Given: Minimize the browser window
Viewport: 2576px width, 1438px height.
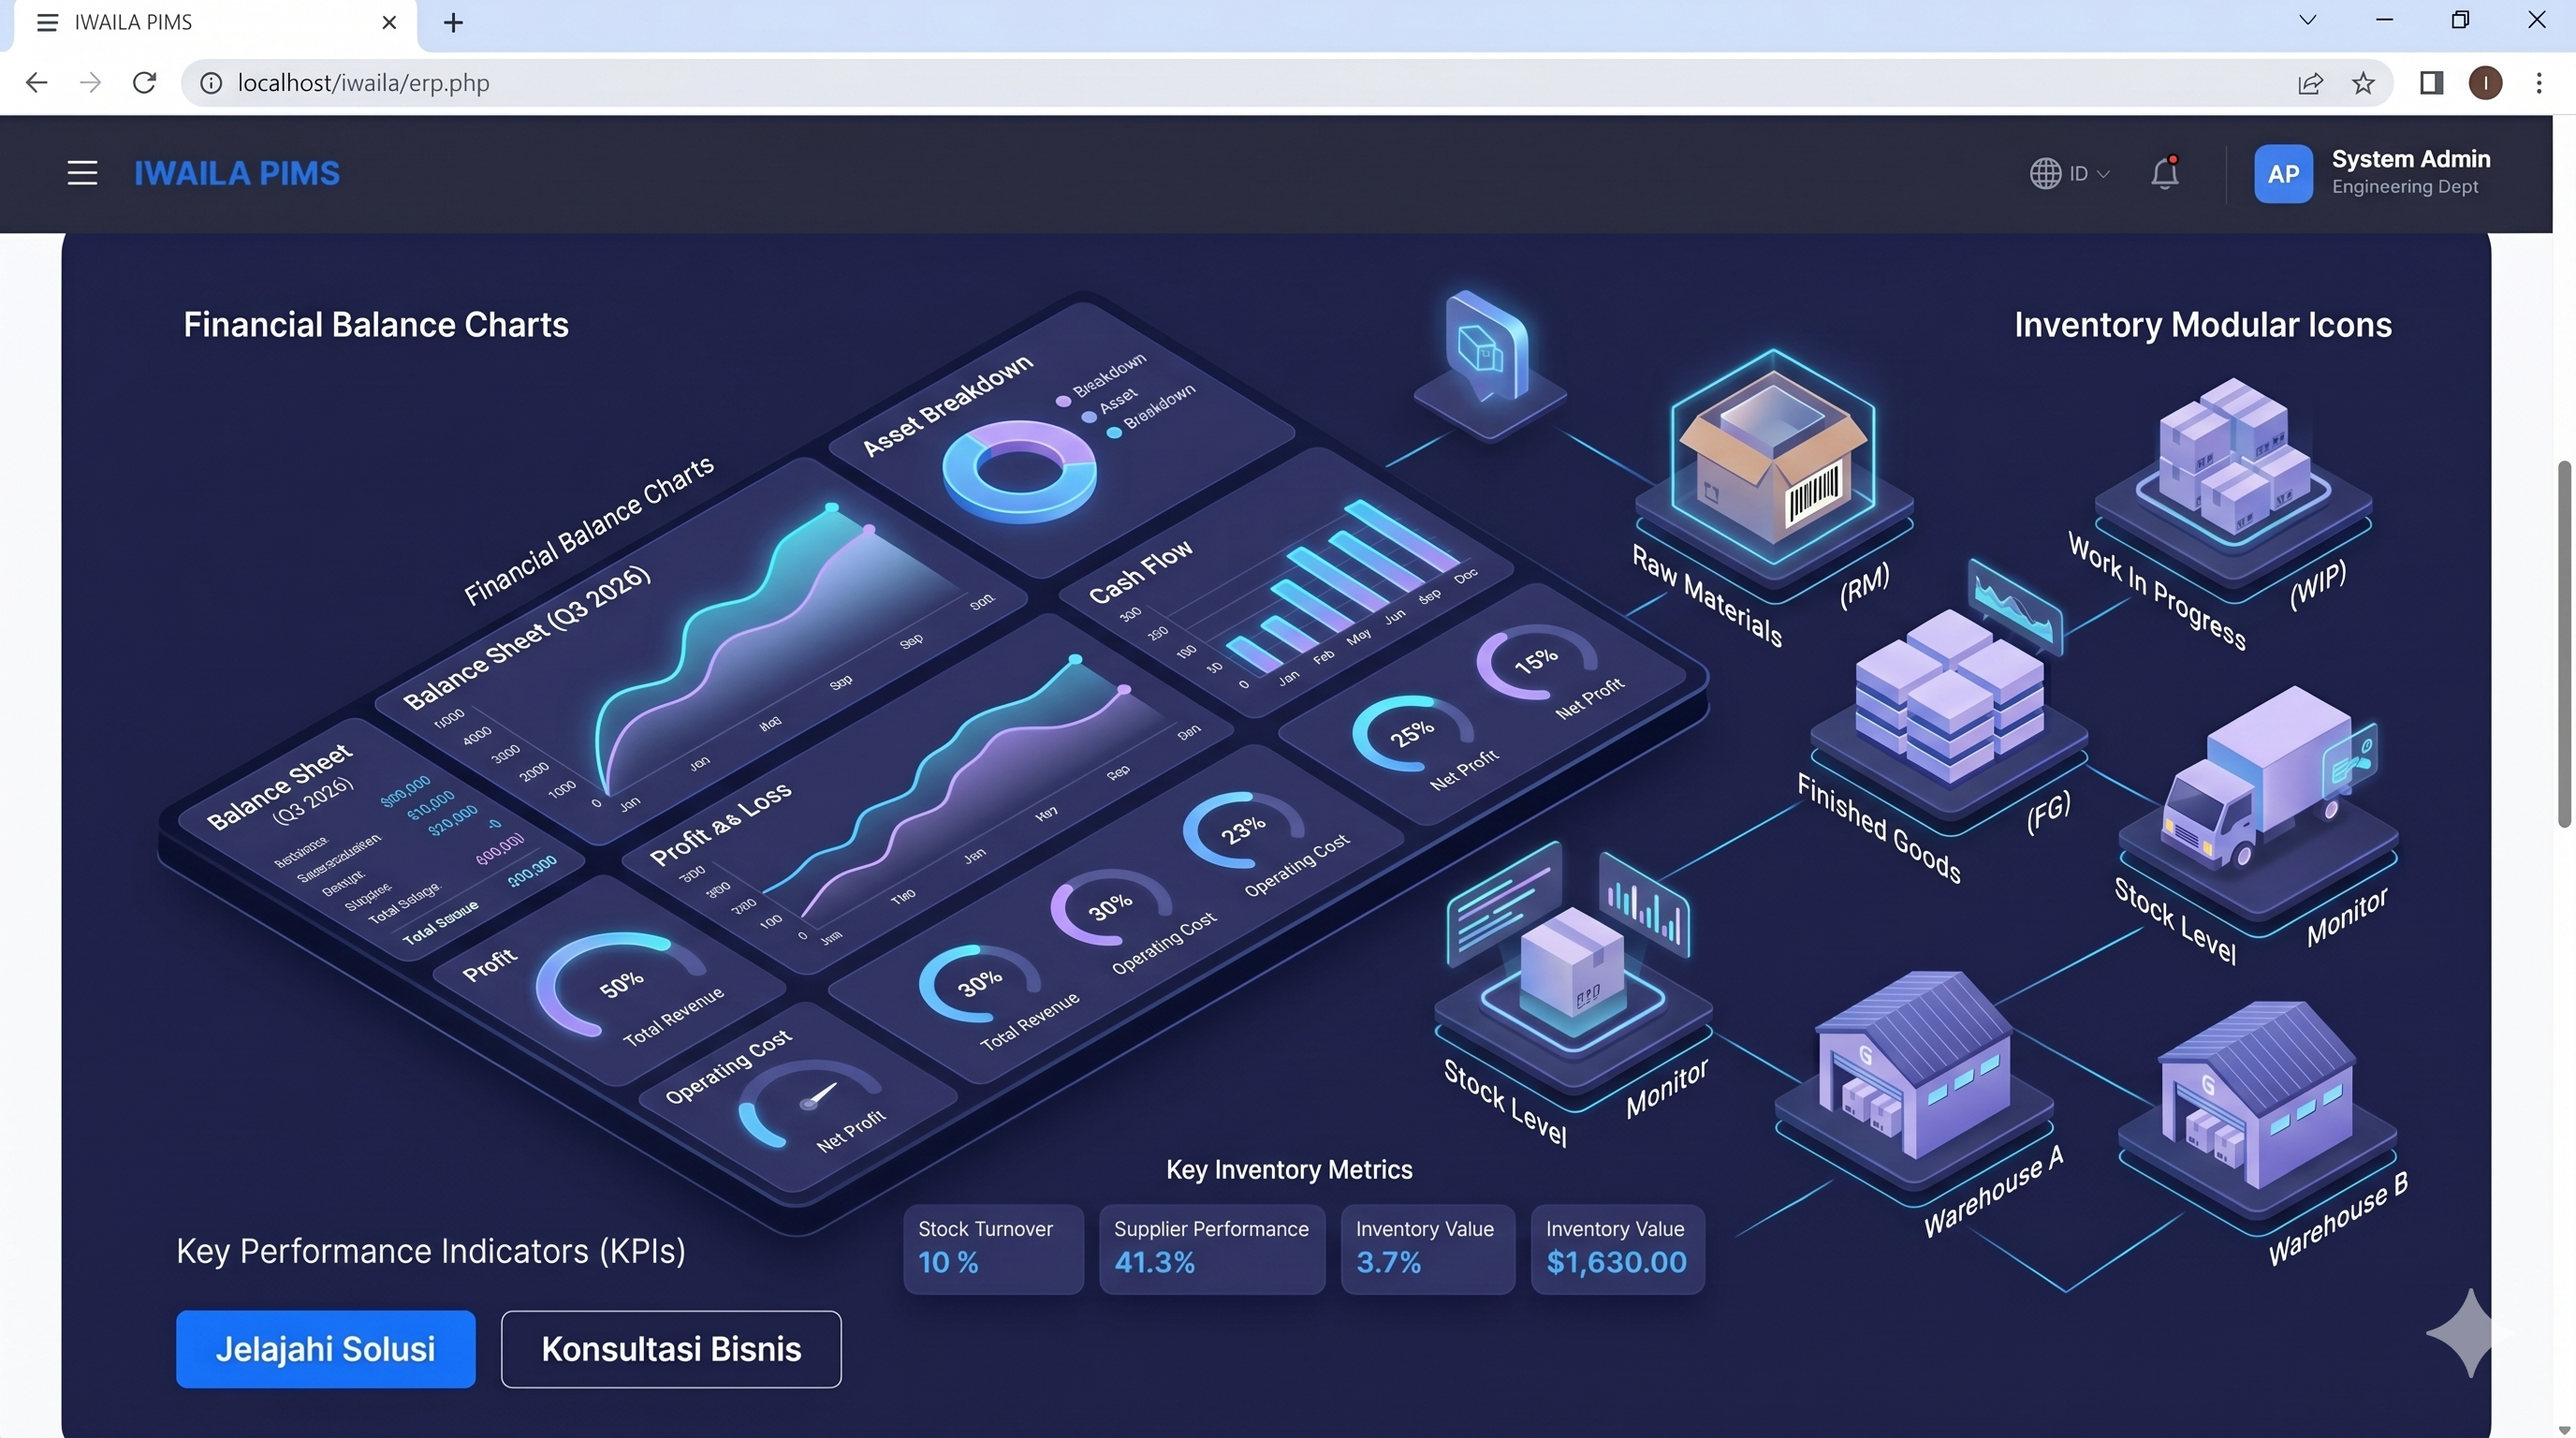Looking at the screenshot, I should (x=2385, y=20).
